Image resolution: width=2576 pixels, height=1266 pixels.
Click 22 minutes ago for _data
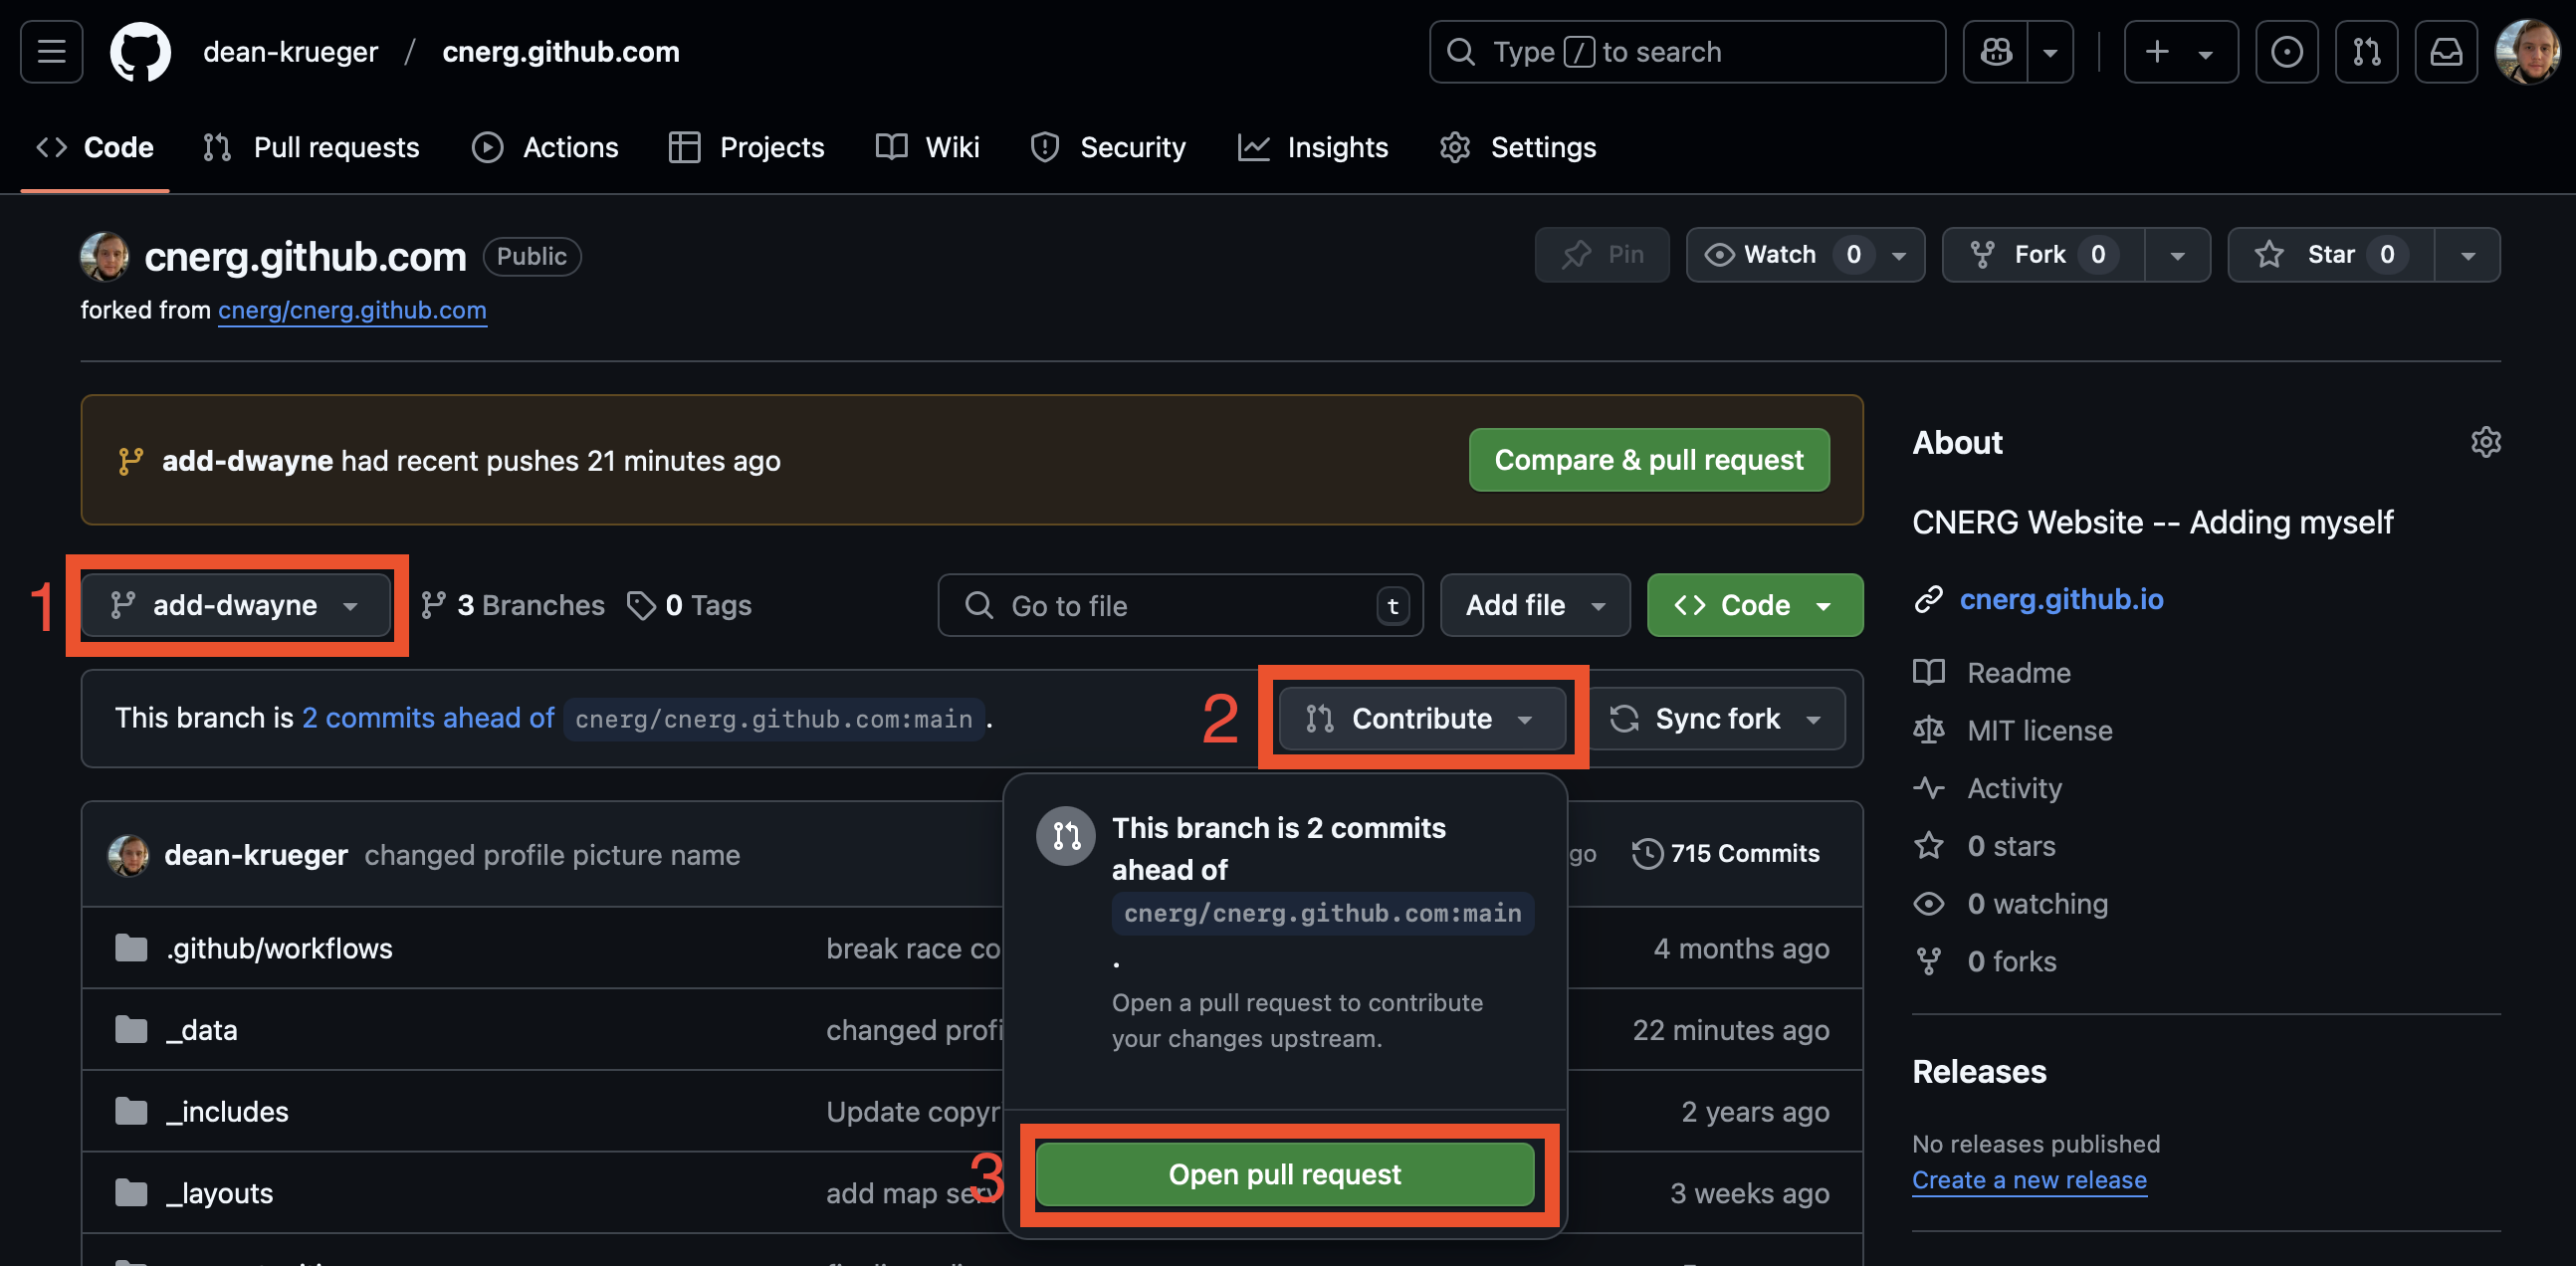pyautogui.click(x=1730, y=1030)
